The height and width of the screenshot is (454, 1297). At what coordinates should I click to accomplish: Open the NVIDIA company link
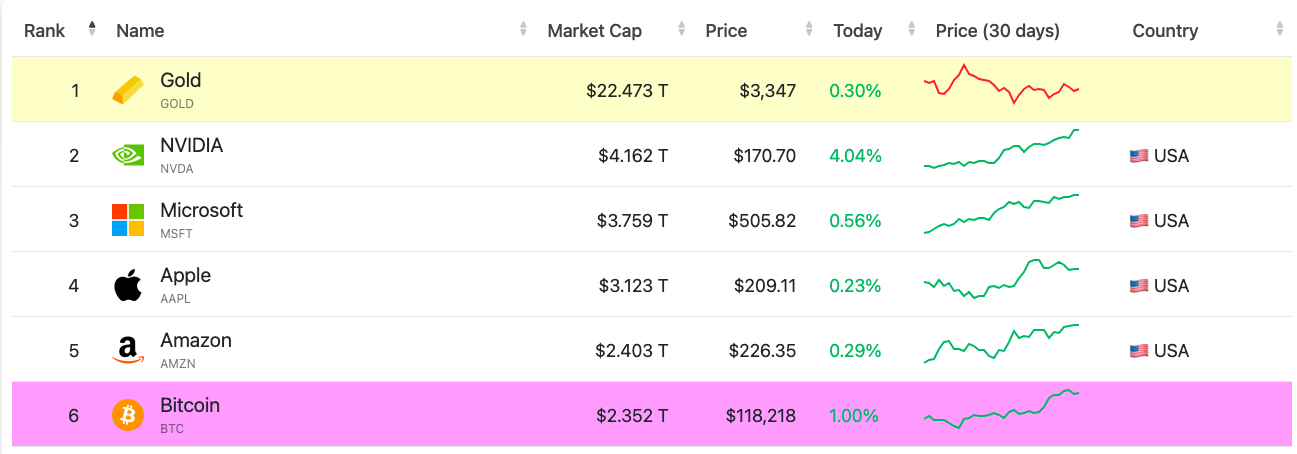(x=192, y=145)
